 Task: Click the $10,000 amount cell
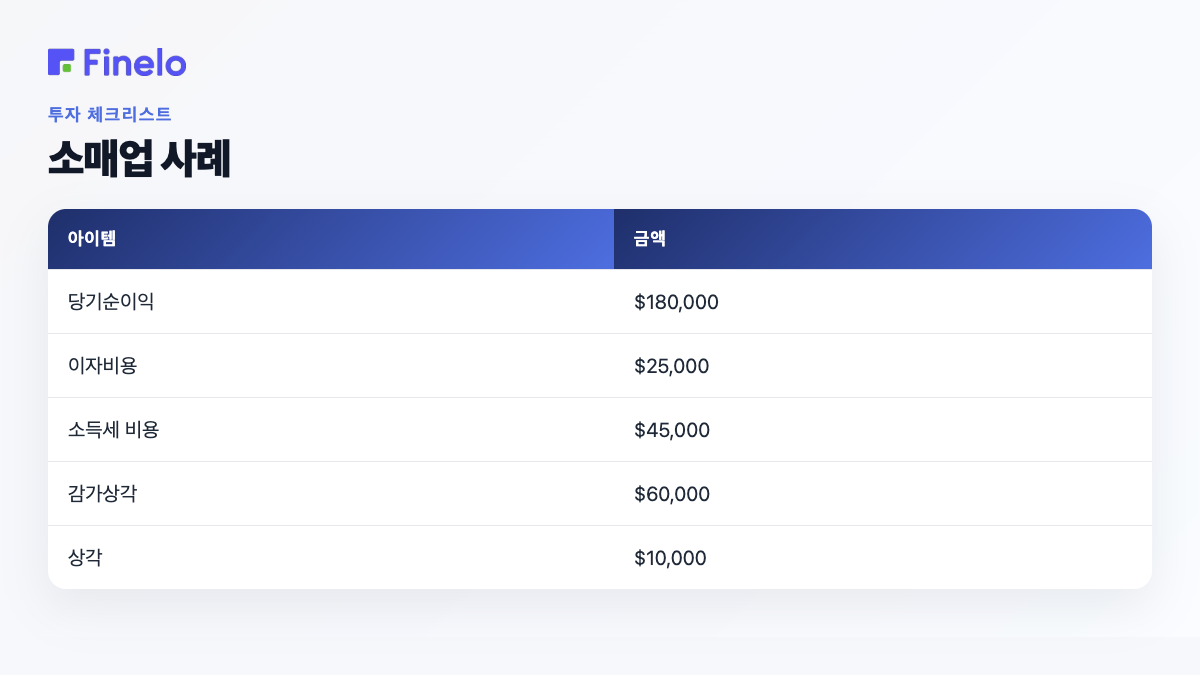[x=670, y=558]
